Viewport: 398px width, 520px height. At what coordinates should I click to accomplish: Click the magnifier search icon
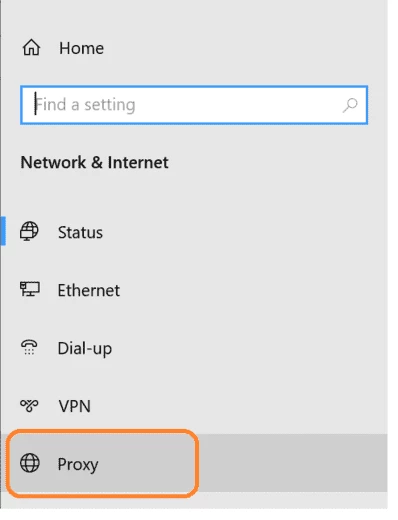350,105
